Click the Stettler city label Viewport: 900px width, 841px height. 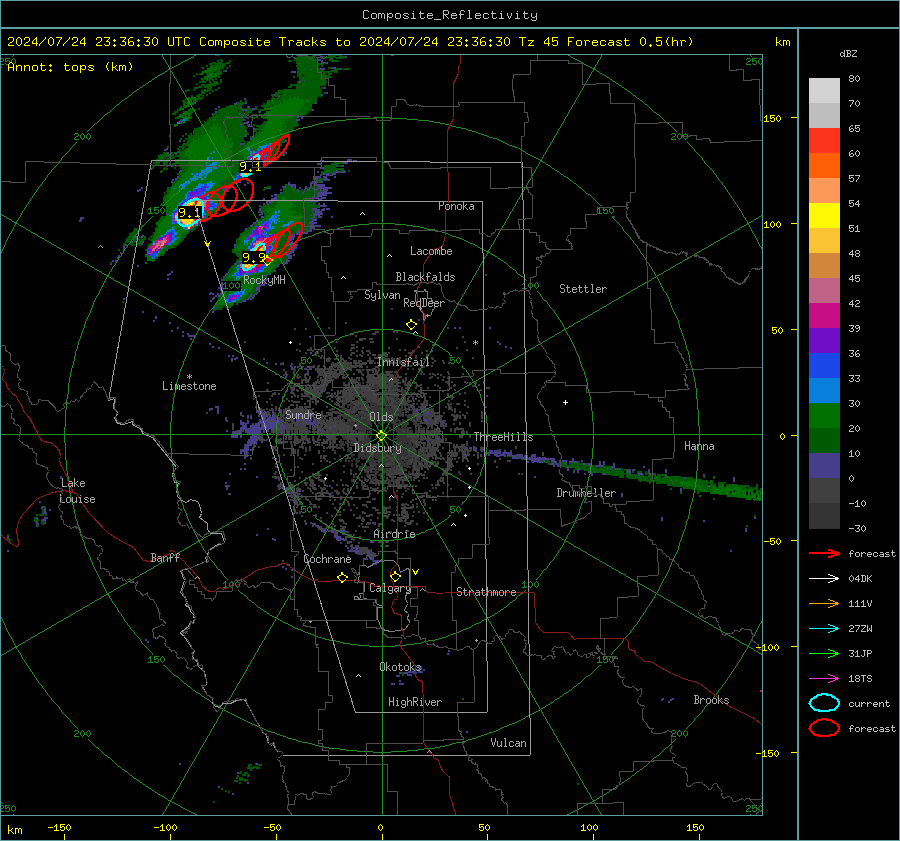pyautogui.click(x=583, y=289)
